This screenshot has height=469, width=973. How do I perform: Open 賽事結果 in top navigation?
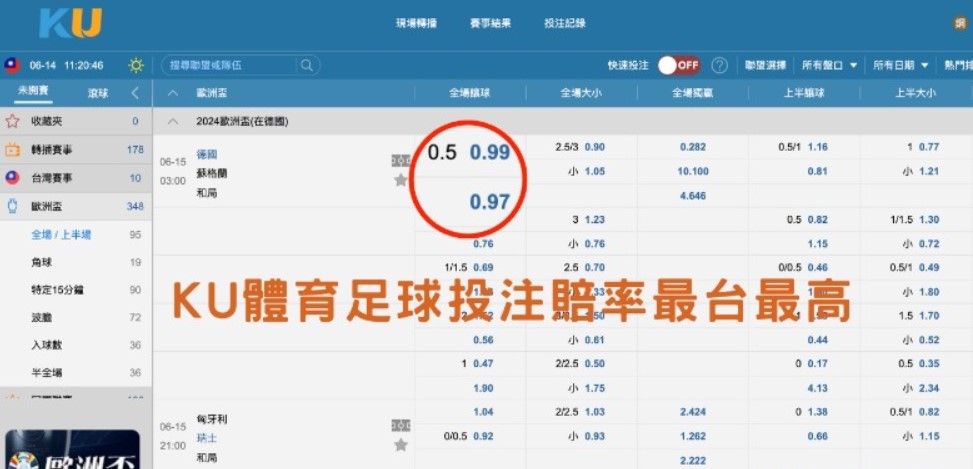click(x=490, y=24)
